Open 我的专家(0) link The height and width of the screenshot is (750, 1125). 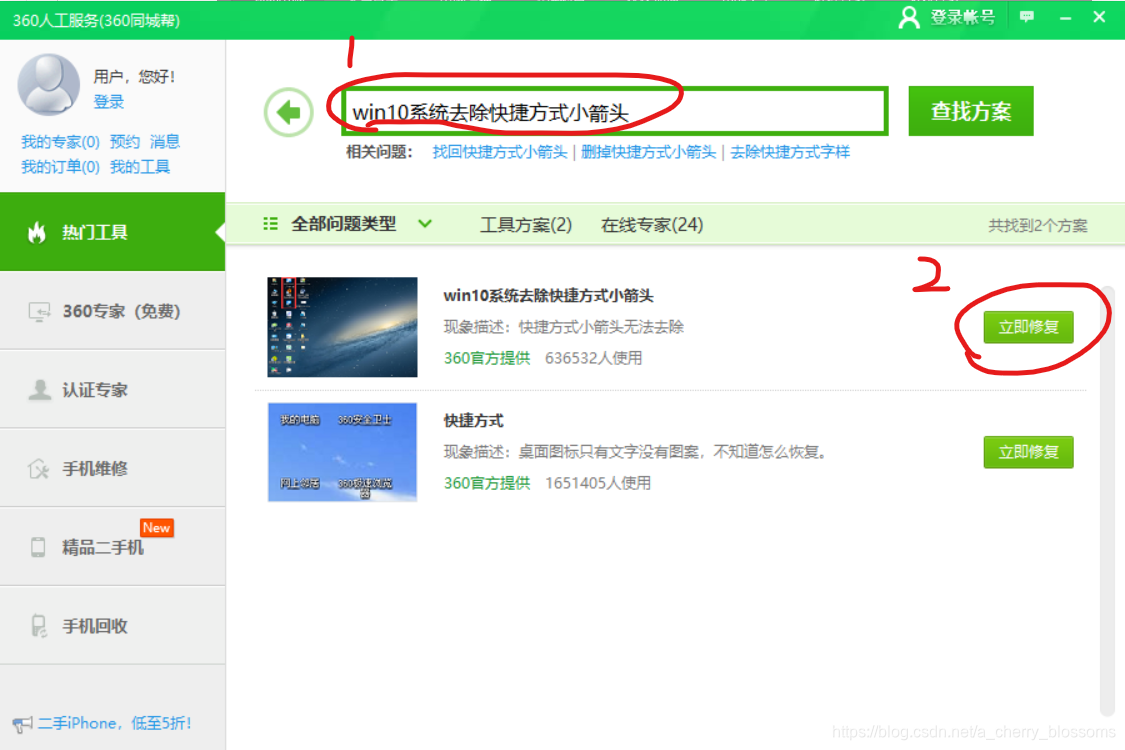[x=60, y=142]
